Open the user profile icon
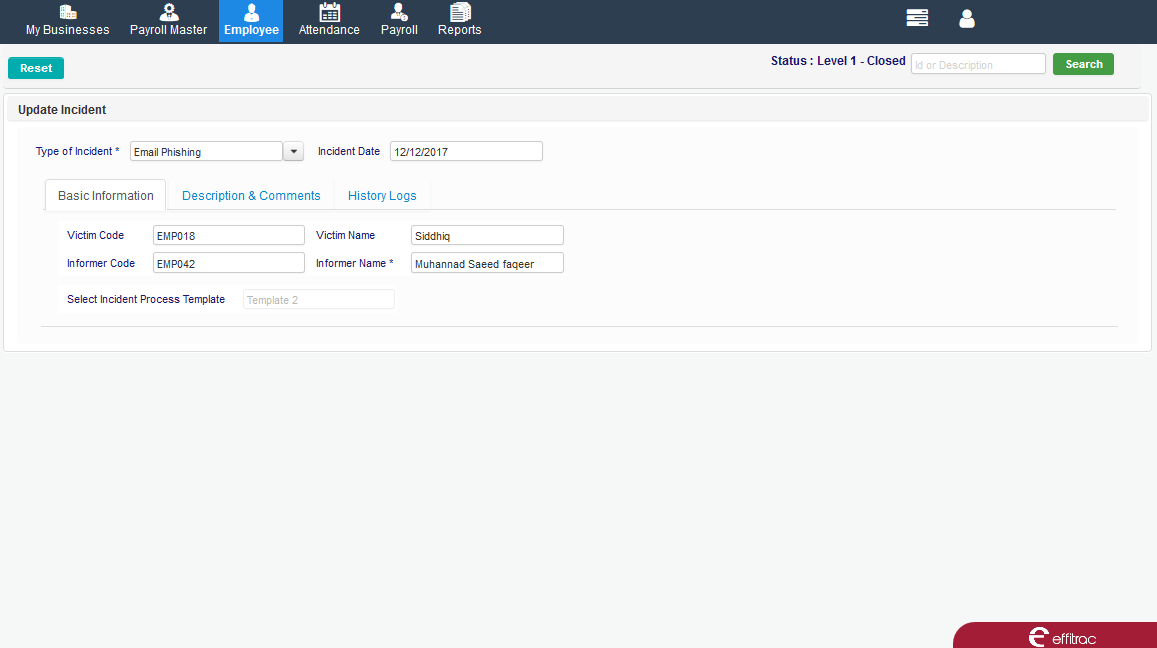 coord(966,18)
